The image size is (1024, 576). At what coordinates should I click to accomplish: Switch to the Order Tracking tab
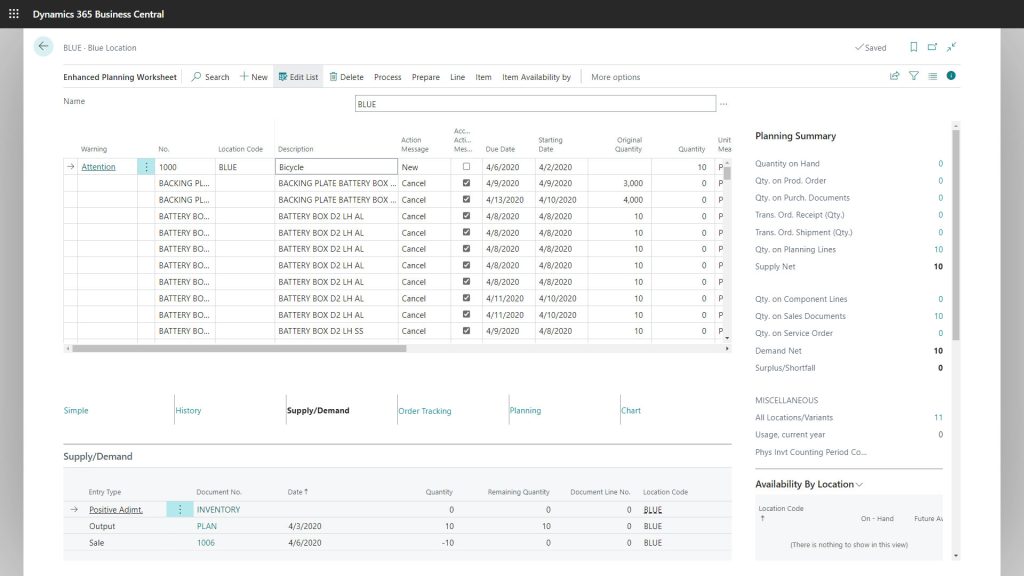point(424,410)
